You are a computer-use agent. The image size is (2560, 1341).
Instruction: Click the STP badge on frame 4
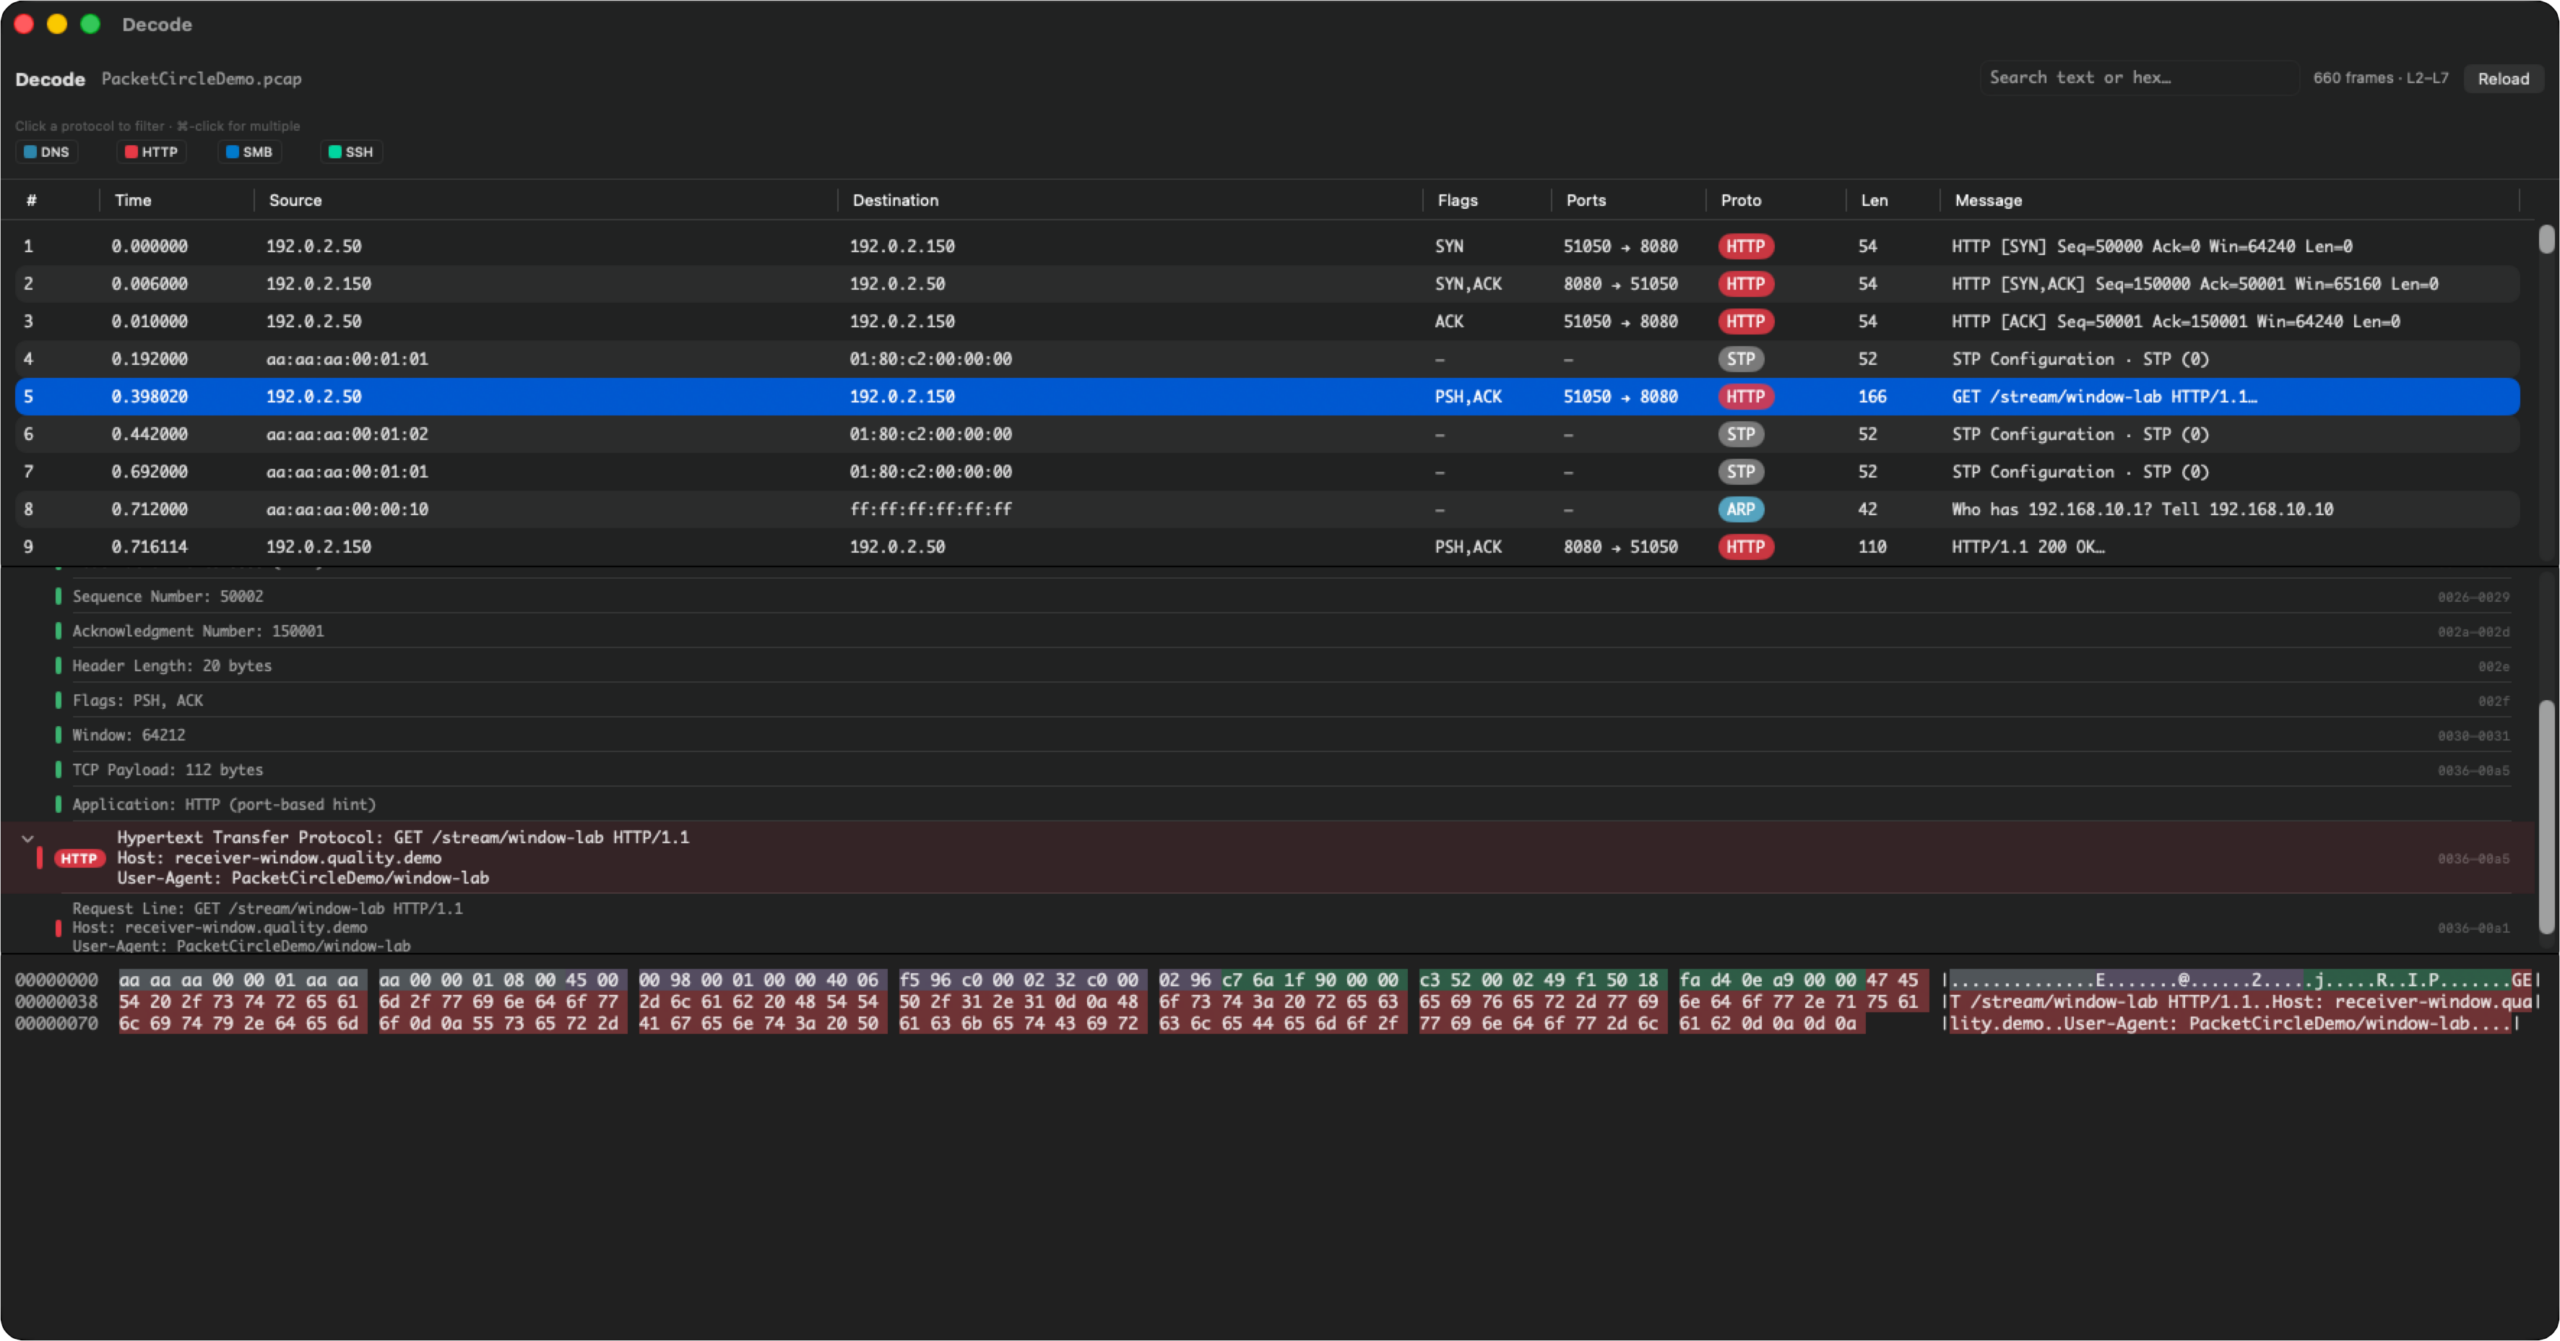coord(1741,359)
